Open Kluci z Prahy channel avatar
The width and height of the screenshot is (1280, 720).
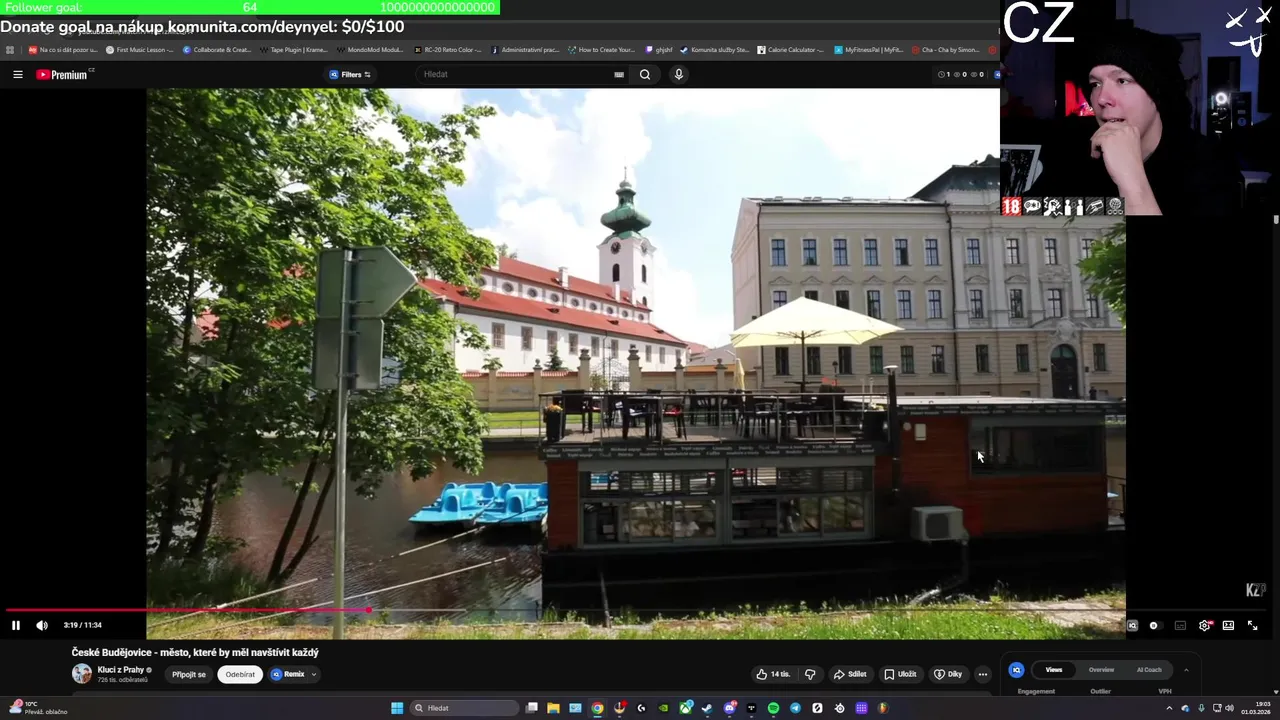click(81, 673)
